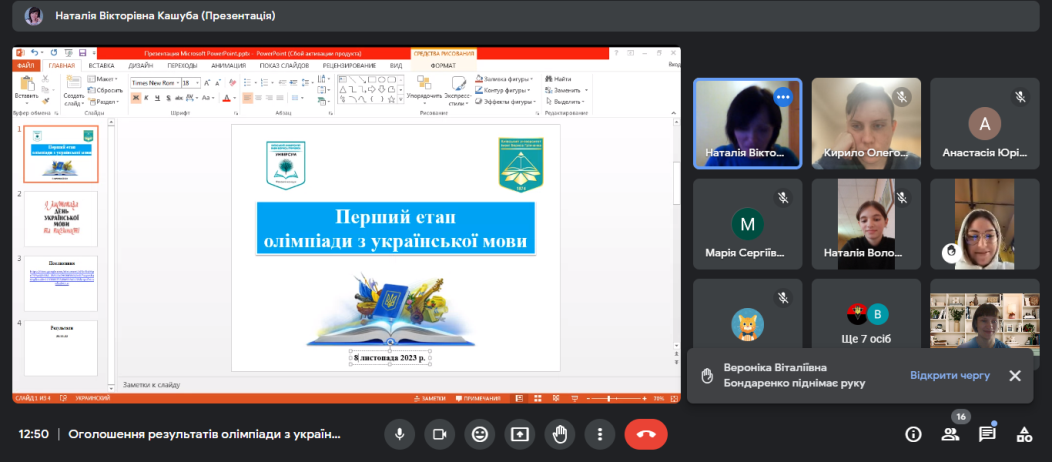Open more options three-dot menu
This screenshot has height=462, width=1052.
600,434
